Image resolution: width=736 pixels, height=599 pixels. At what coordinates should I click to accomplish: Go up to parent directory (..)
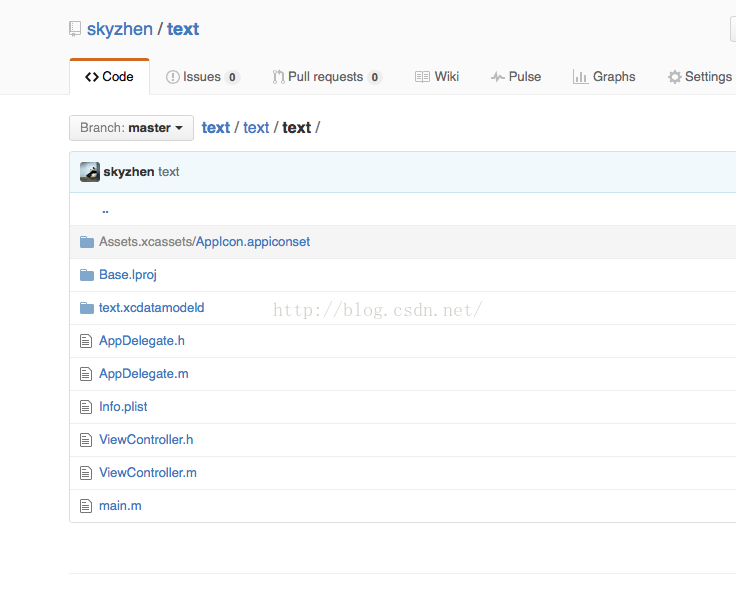(105, 211)
